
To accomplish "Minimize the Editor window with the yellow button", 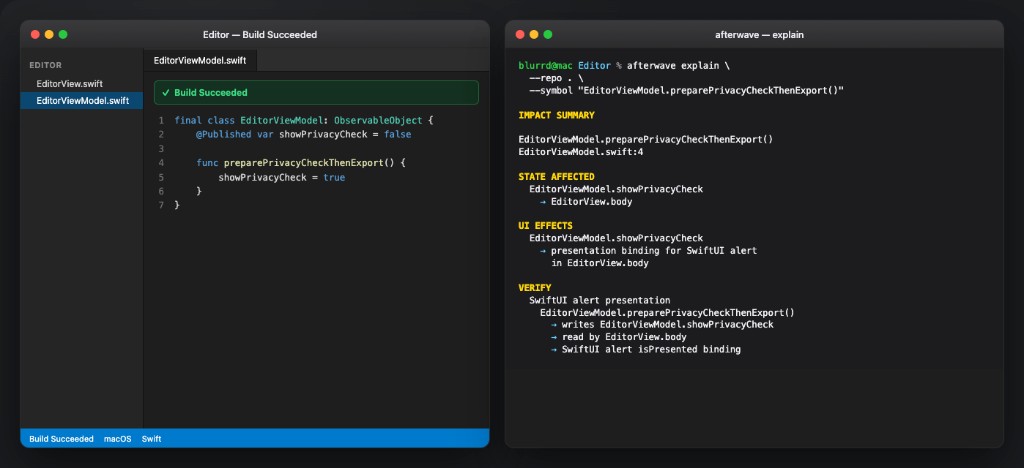I will coord(49,35).
